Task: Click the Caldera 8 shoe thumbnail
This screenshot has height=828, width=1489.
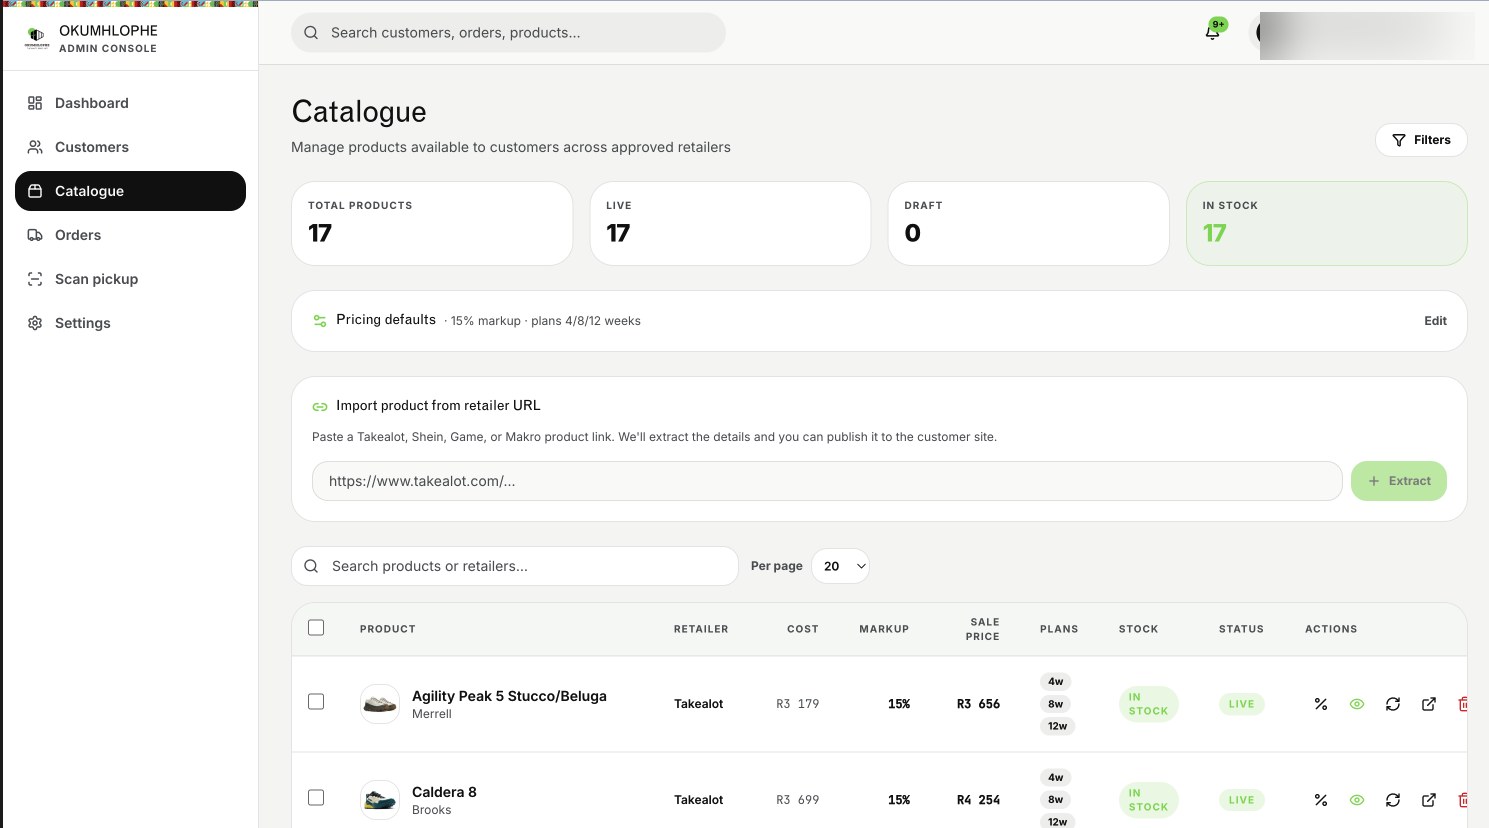Action: click(380, 800)
